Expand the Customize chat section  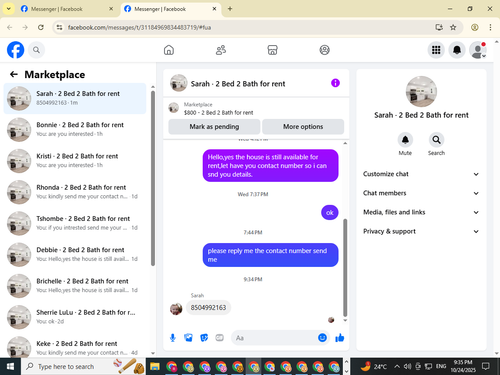pyautogui.click(x=421, y=174)
